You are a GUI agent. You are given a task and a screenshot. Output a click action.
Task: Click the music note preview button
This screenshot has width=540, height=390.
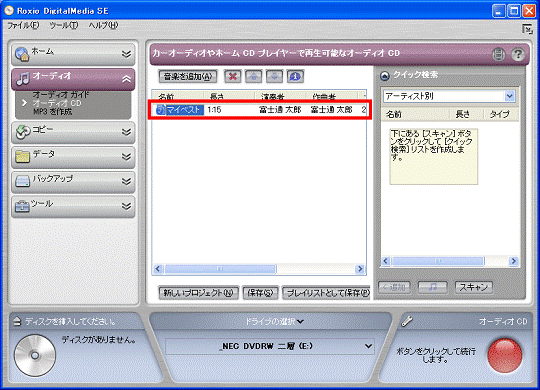click(x=433, y=287)
